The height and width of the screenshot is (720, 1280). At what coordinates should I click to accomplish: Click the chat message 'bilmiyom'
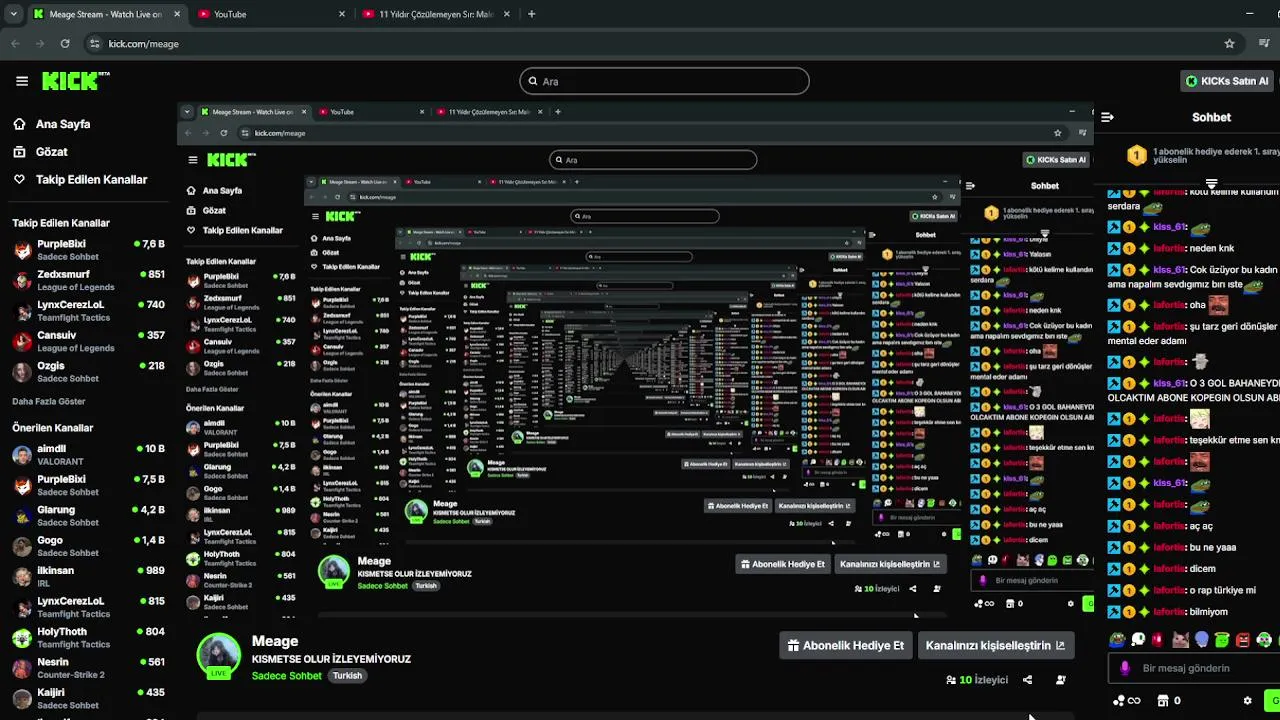tap(1210, 612)
